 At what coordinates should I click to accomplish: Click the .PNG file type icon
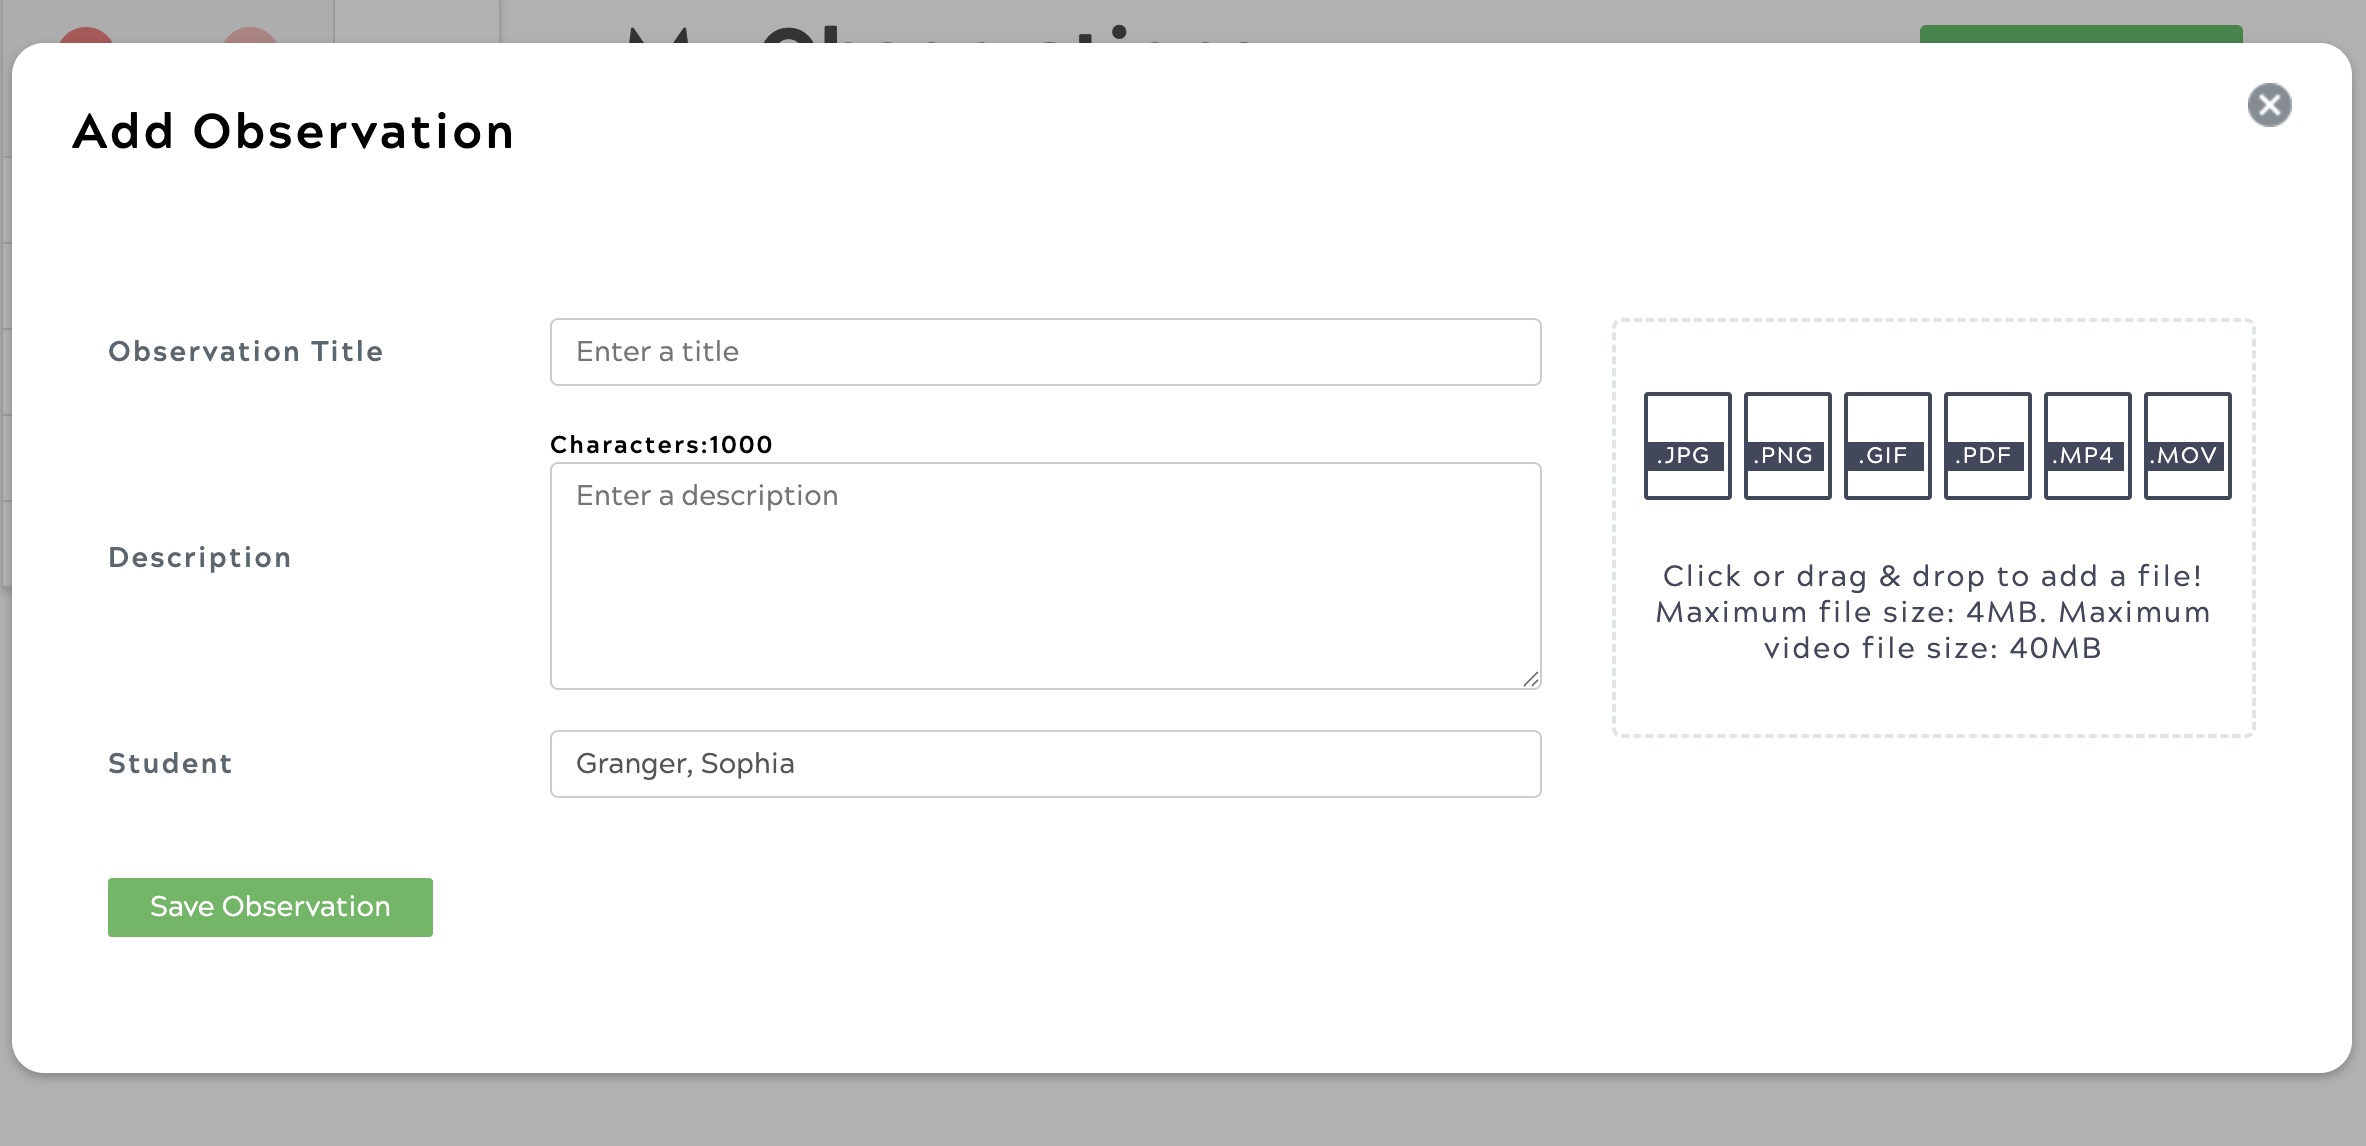coord(1787,446)
